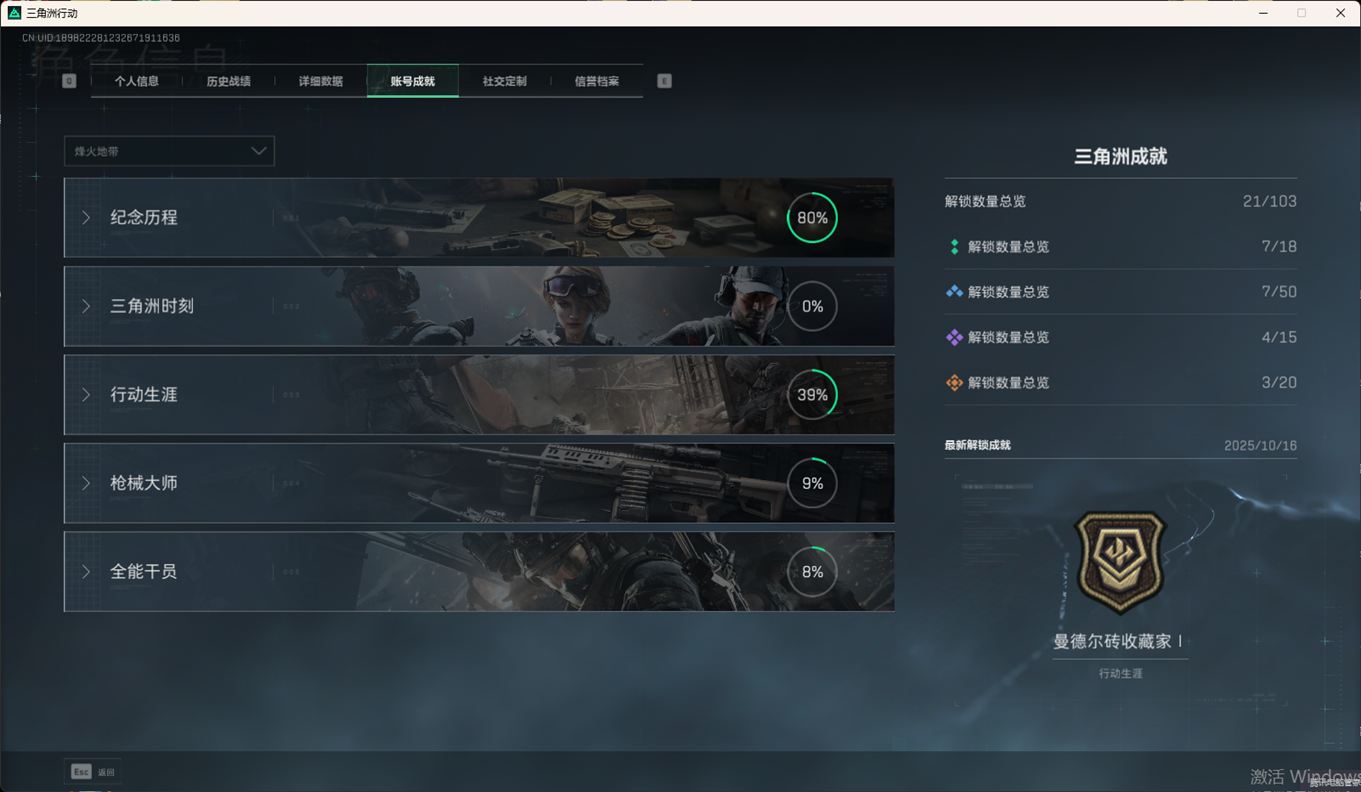Switch to the 个人信息 tab
1361x792 pixels.
136,81
